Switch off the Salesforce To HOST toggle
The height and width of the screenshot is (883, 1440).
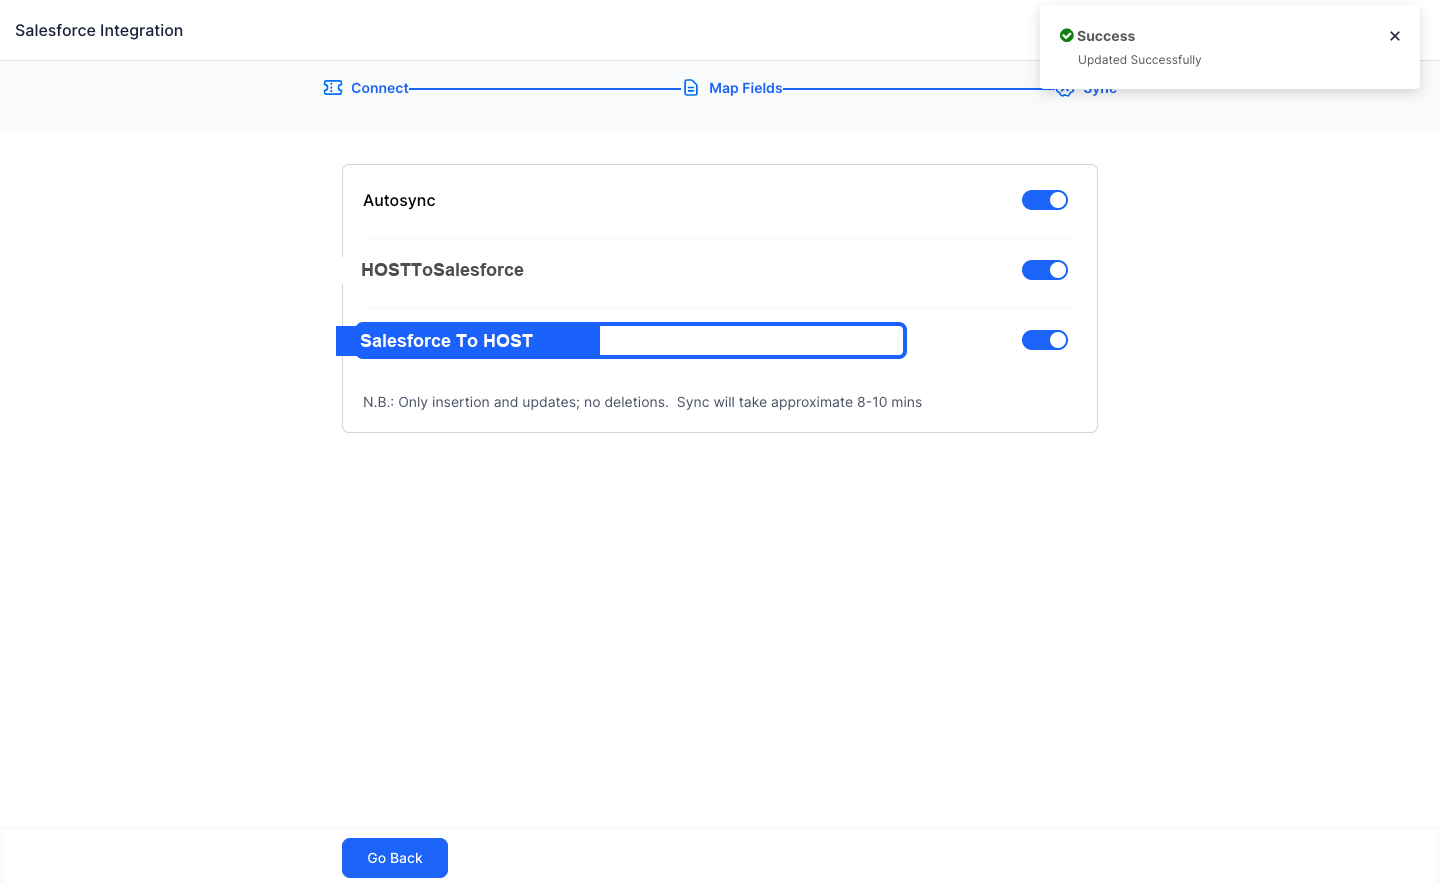[x=1045, y=340]
